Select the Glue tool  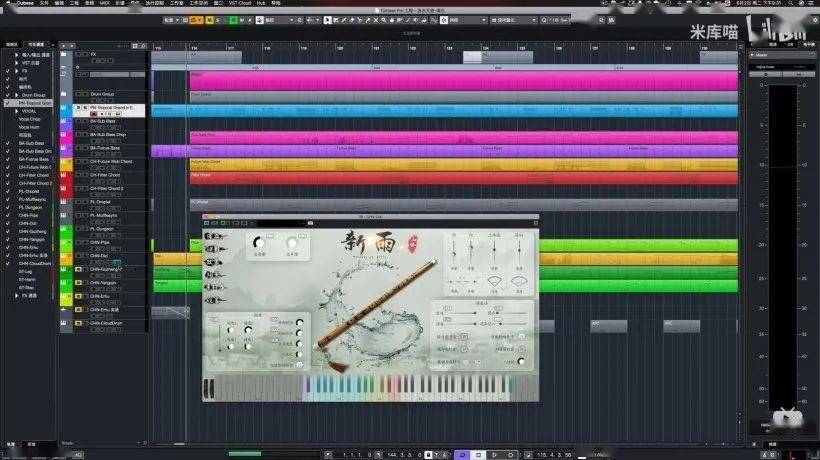[x=367, y=20]
